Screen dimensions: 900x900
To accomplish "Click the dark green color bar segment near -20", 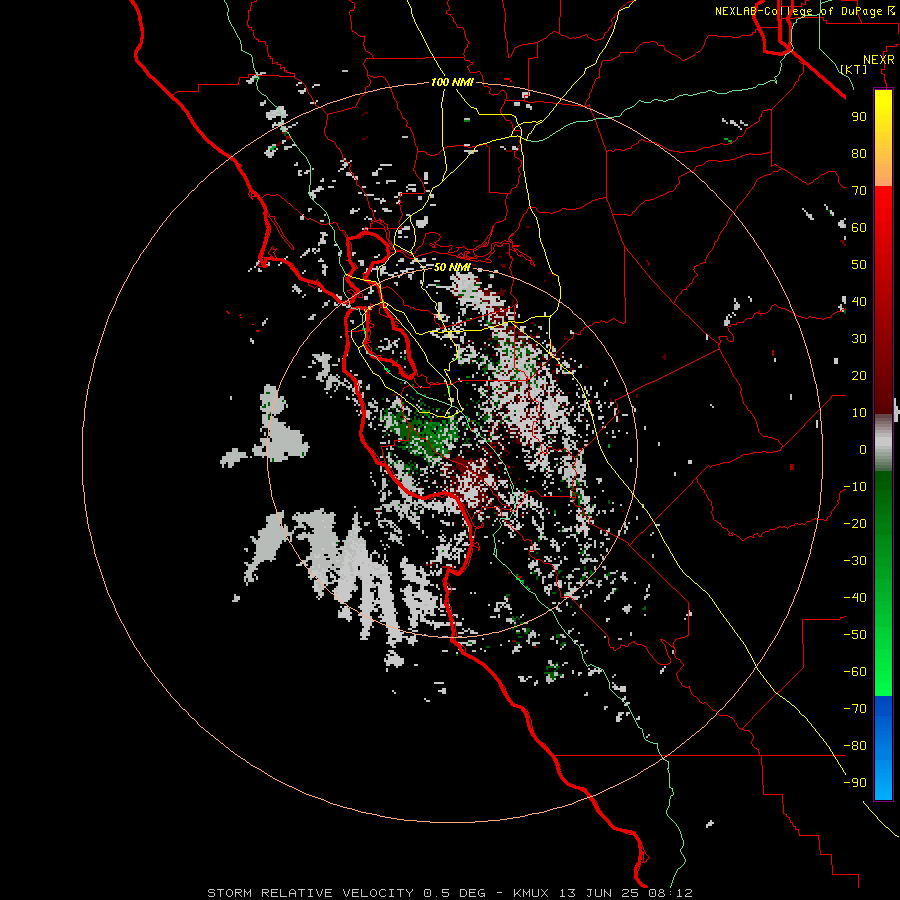I will pos(883,517).
